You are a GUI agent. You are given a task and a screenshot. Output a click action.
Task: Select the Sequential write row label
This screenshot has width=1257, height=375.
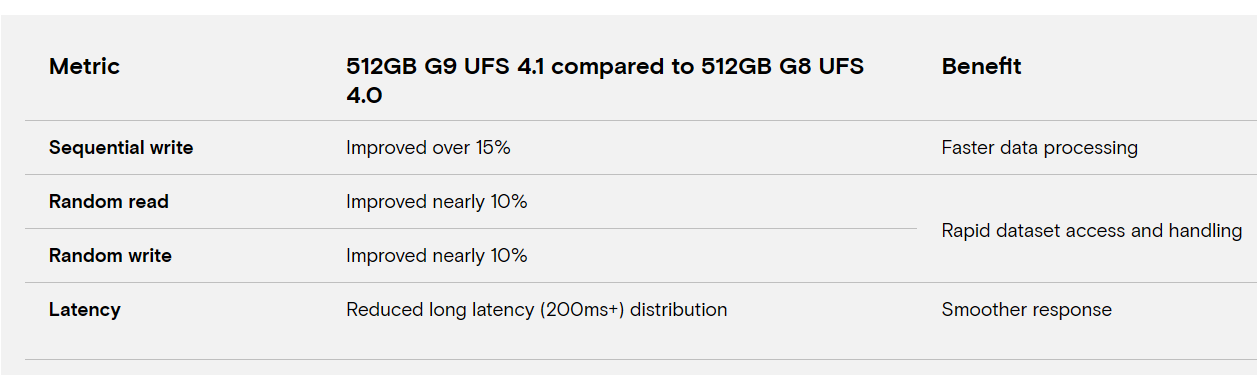click(x=121, y=148)
